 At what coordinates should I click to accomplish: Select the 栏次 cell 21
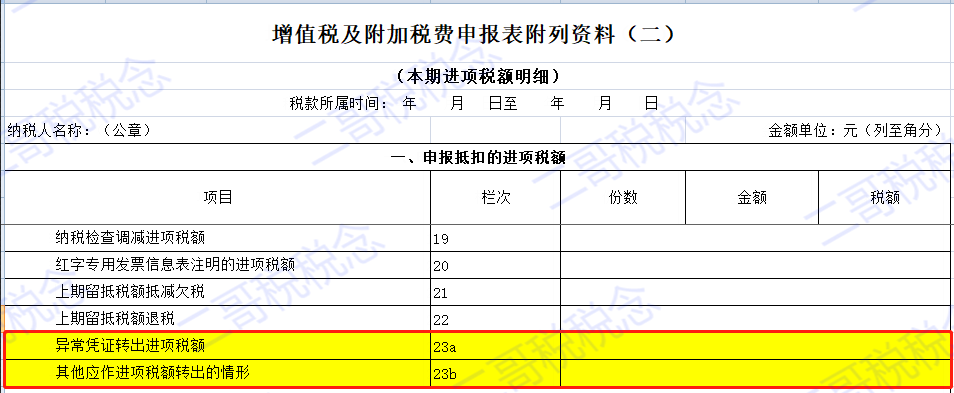[x=495, y=291]
